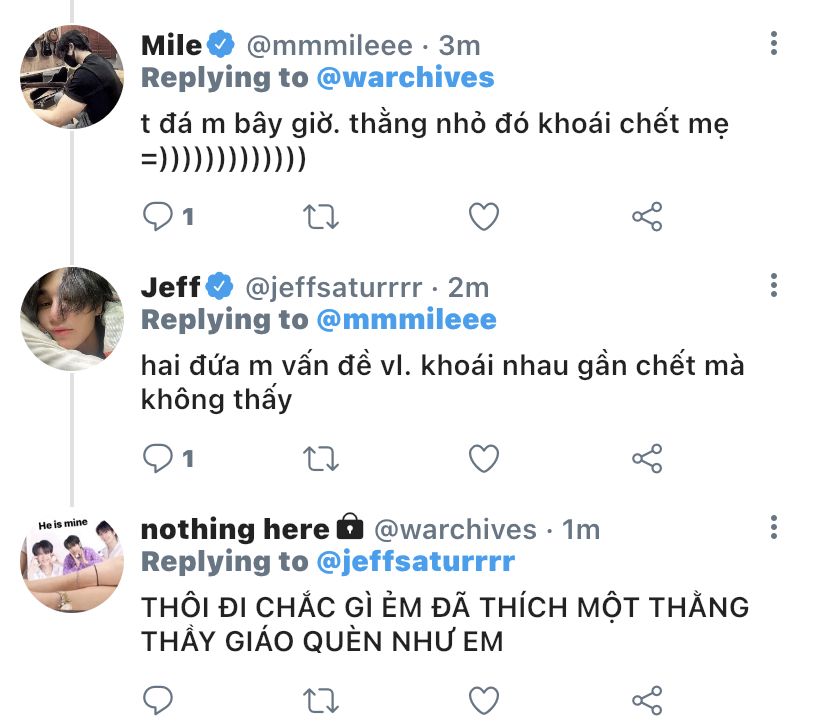The image size is (828, 728).
Task: Retweet the nothing here tweet
Action: coord(322,699)
